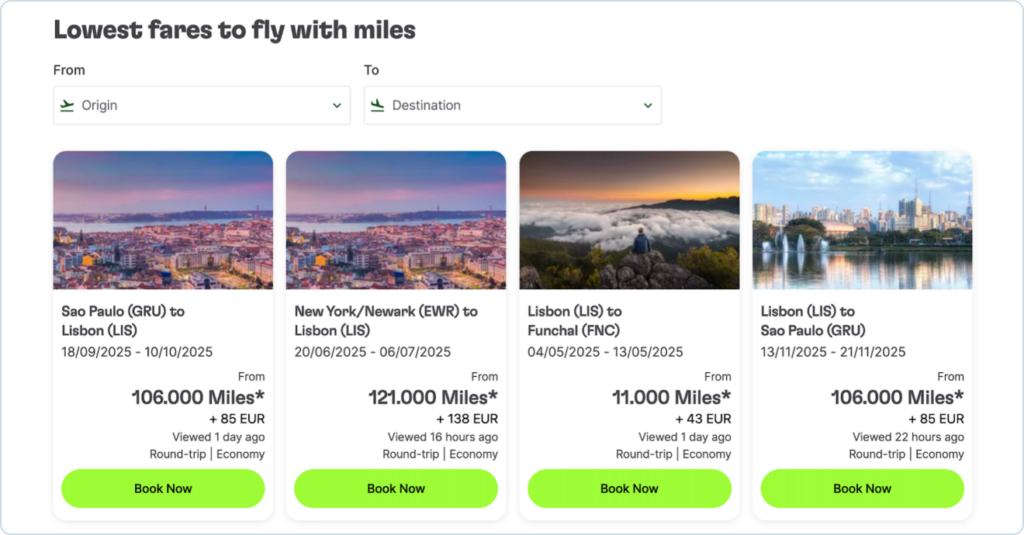
Task: Book Now for Sao Paulo to Lisbon
Action: tap(163, 489)
